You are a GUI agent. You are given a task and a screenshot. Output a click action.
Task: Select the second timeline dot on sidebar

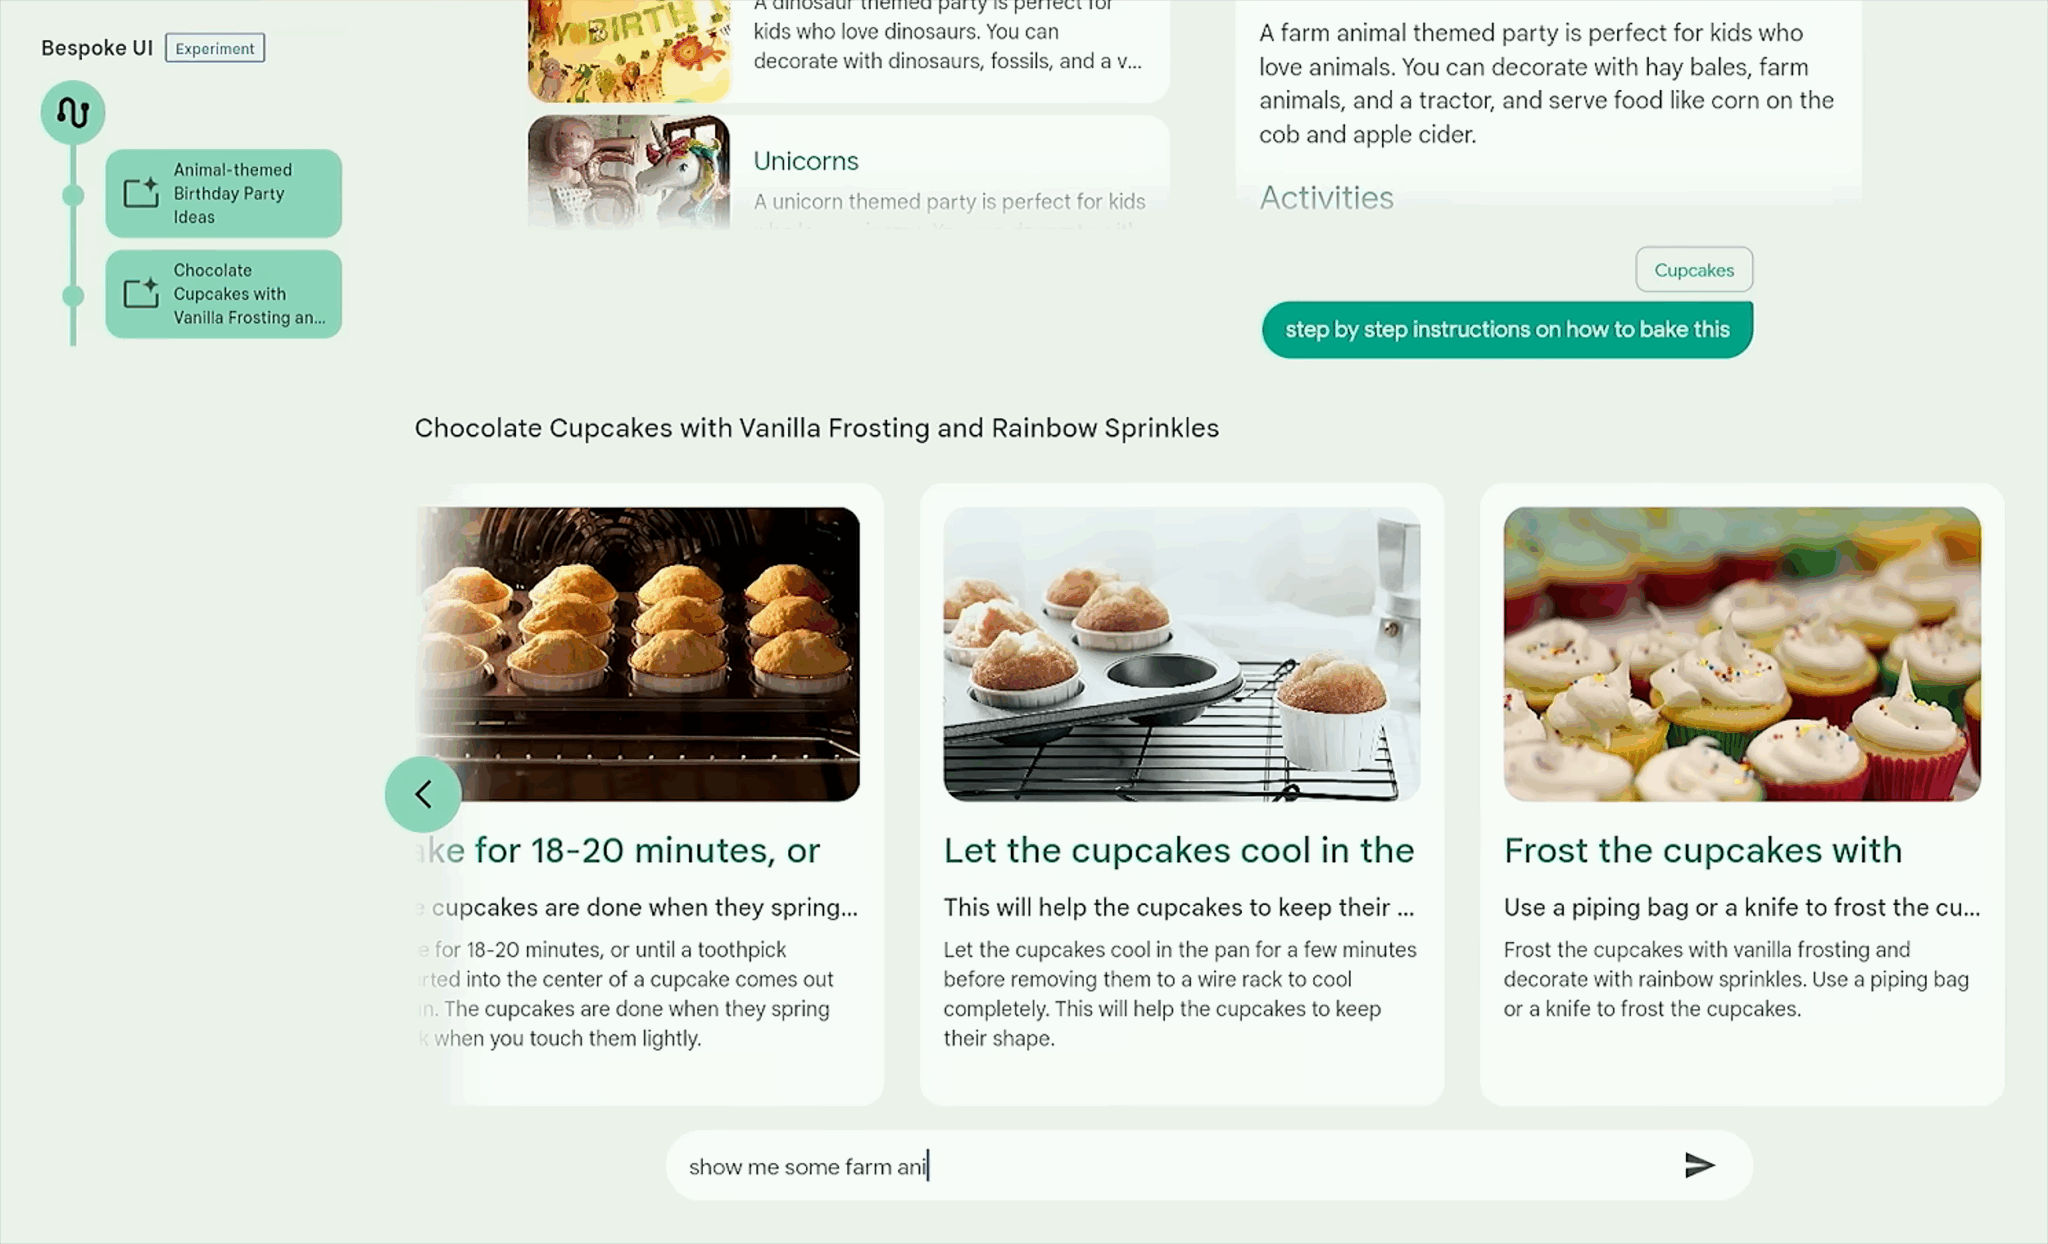point(73,295)
